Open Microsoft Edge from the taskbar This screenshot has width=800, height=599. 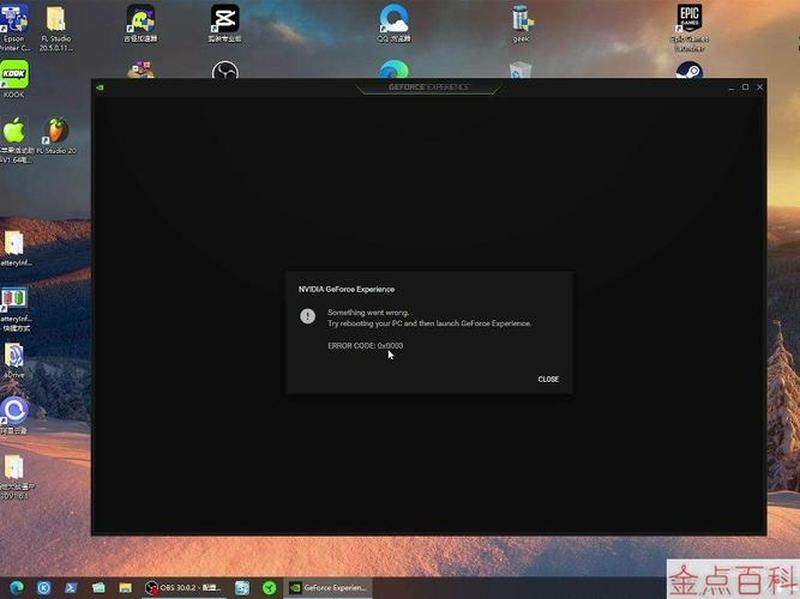16,588
